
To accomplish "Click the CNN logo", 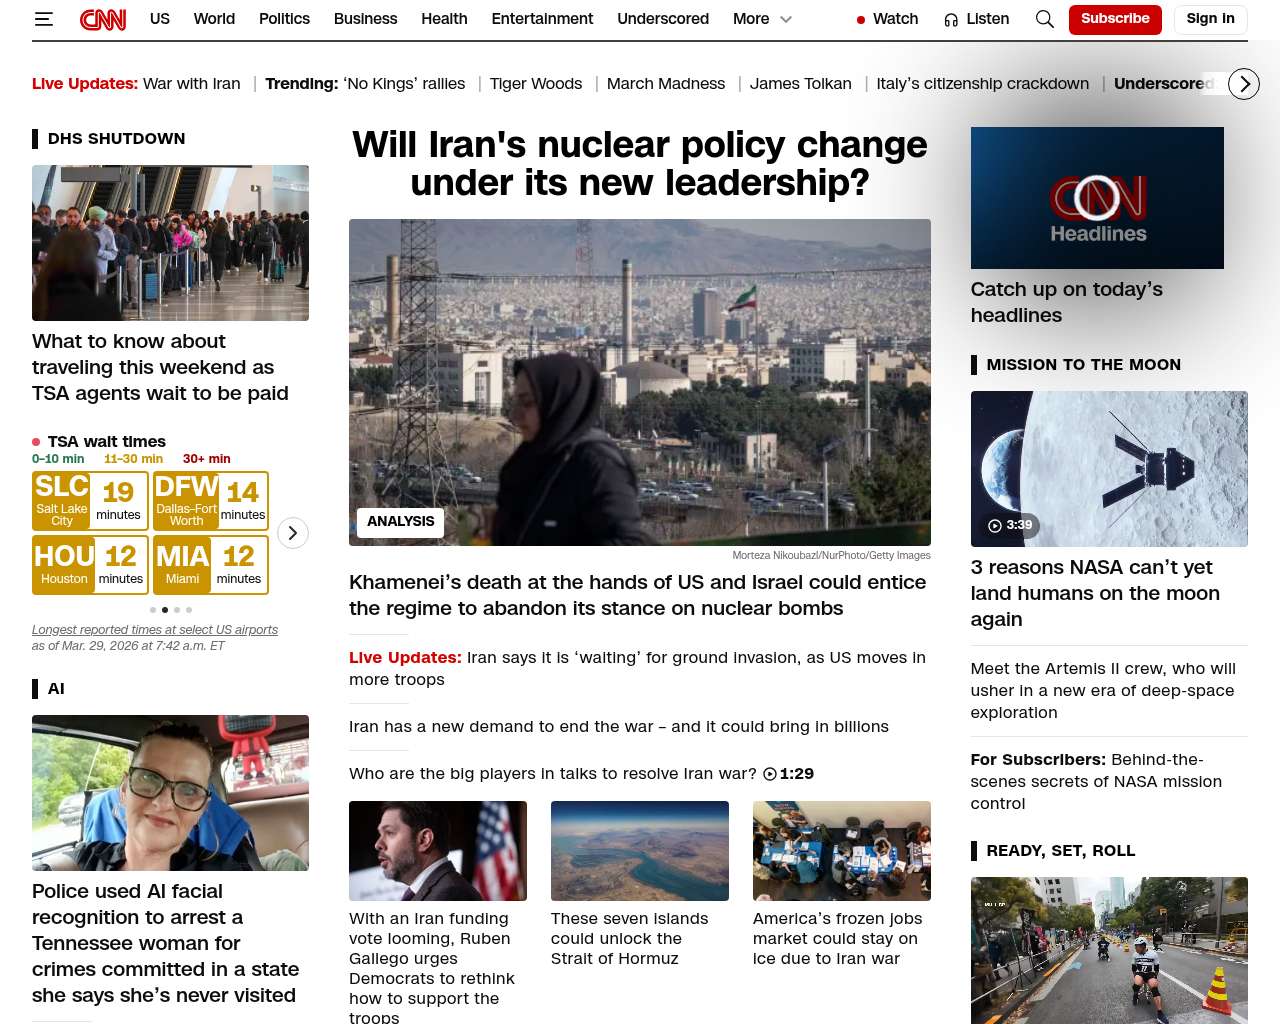I will click(x=103, y=19).
